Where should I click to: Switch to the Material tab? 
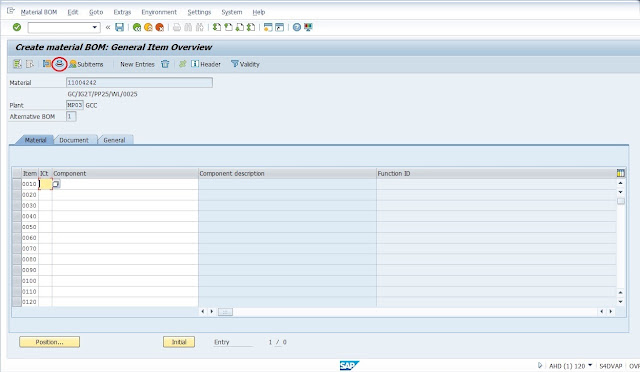pos(35,140)
